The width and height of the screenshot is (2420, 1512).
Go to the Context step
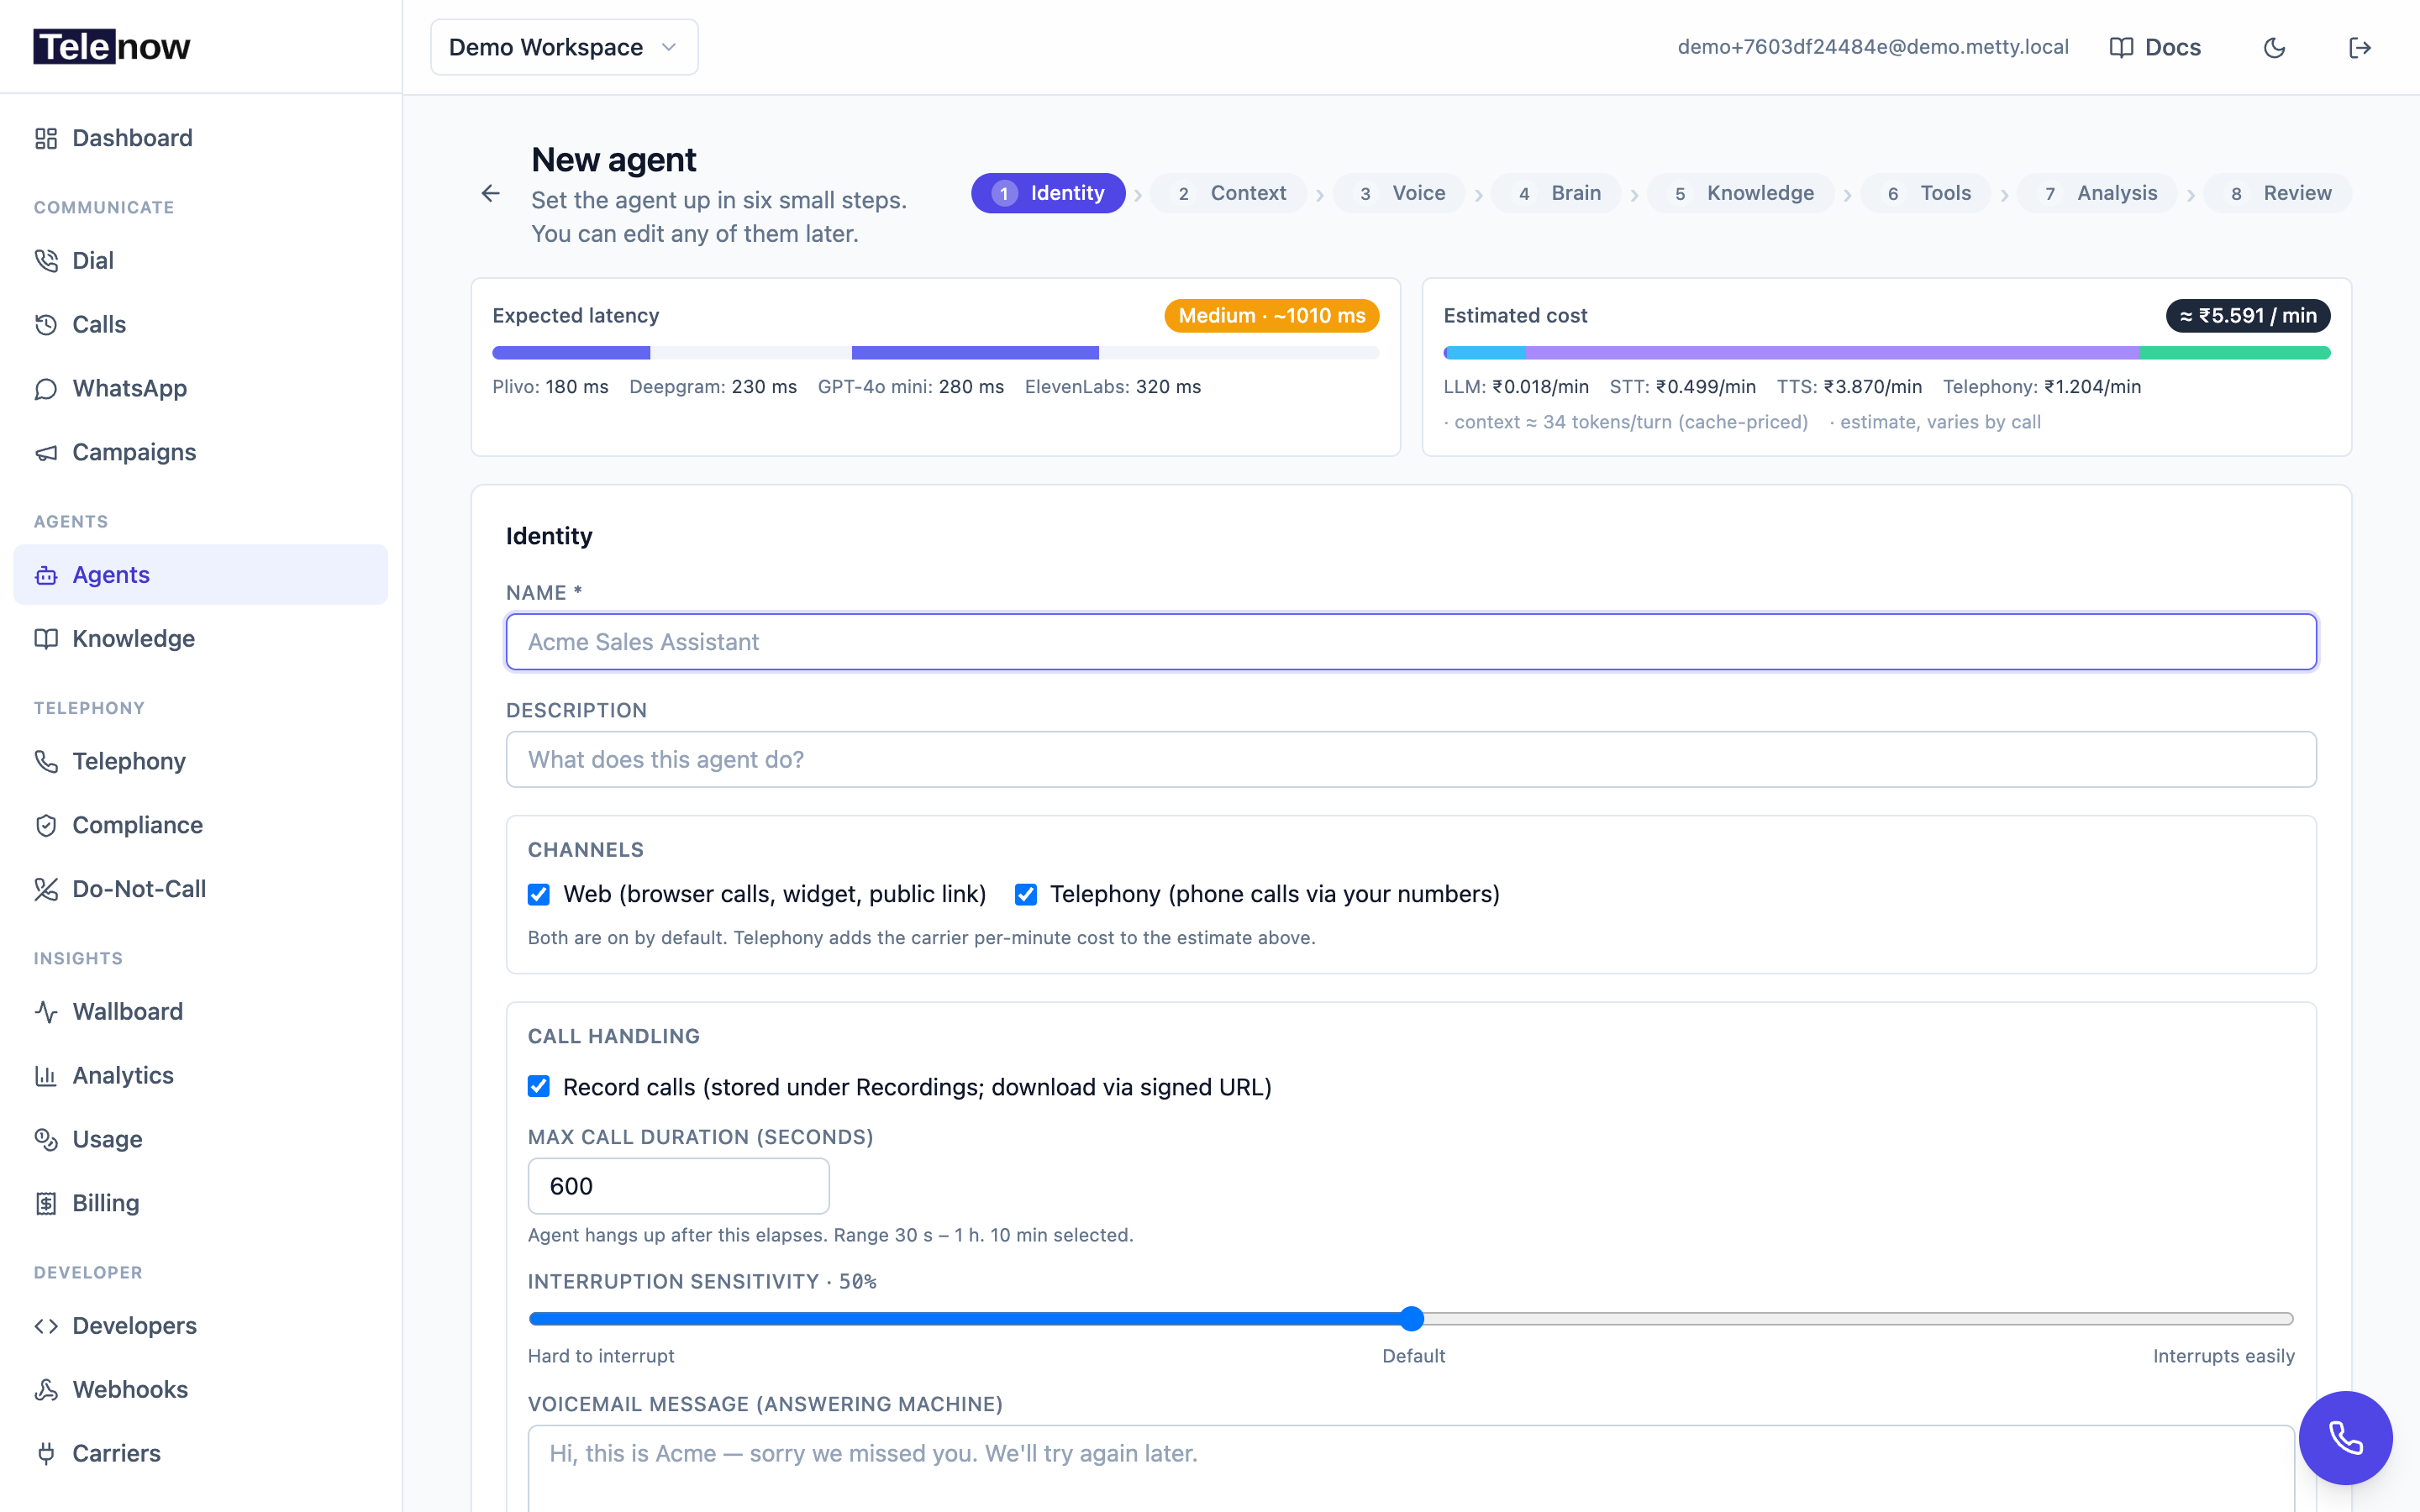click(x=1229, y=193)
